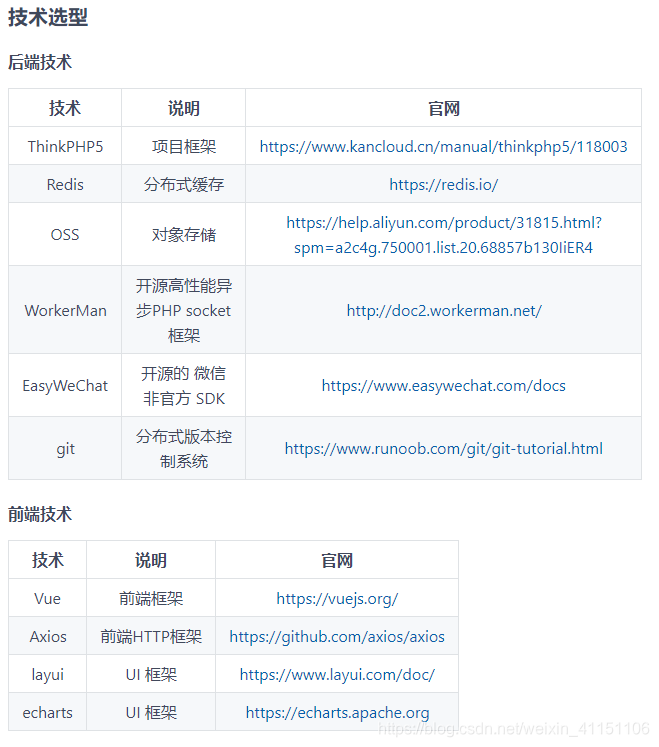Click the 技术 header of backend table
This screenshot has height=747, width=659.
click(x=65, y=108)
